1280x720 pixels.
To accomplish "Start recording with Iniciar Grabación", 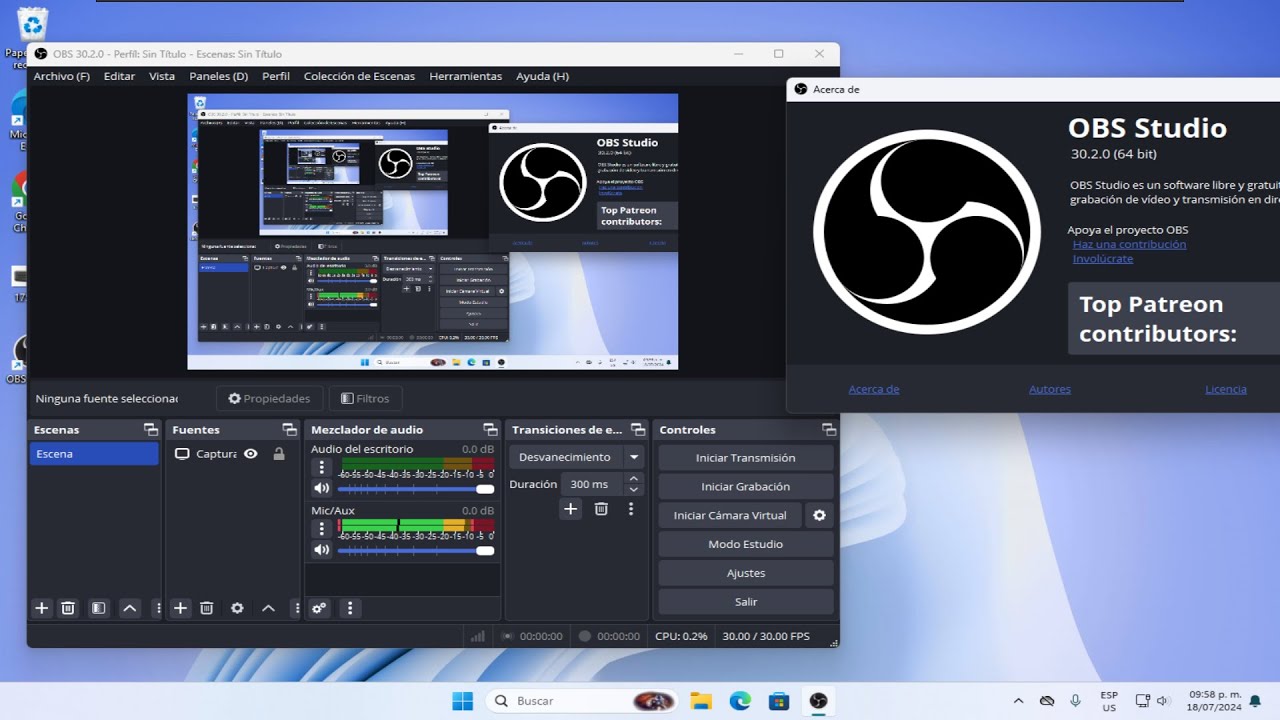I will coord(746,487).
